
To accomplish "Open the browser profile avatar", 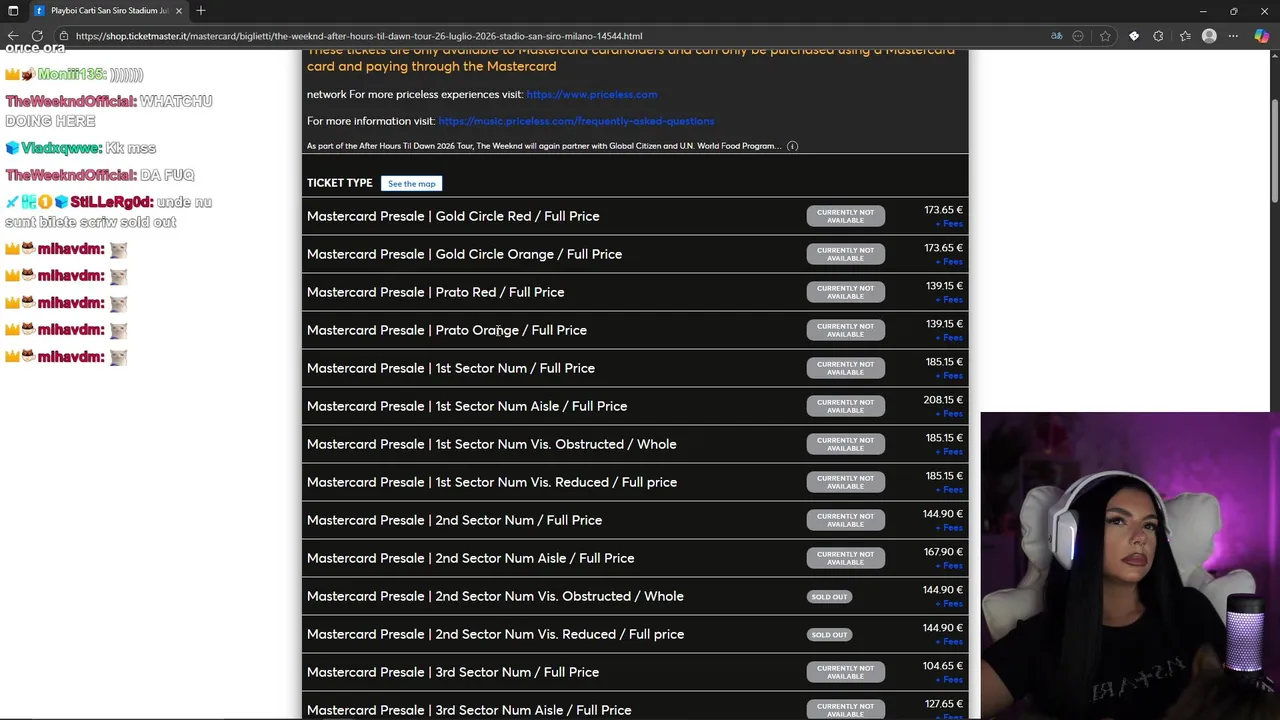I will tap(1209, 36).
